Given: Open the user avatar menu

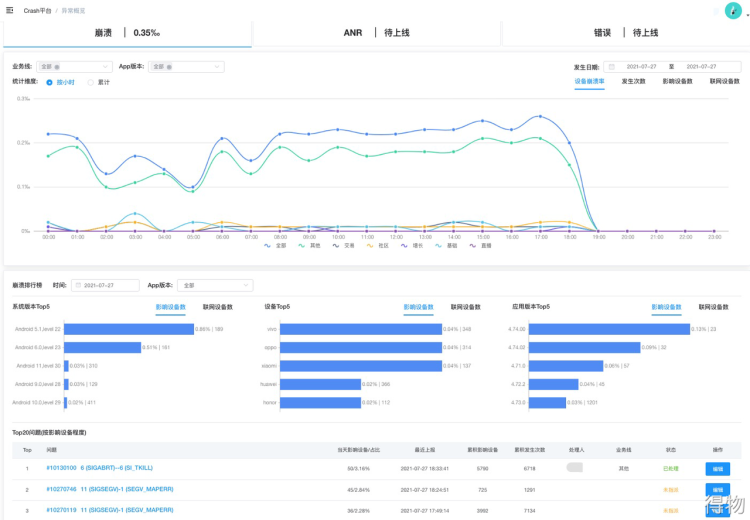Looking at the screenshot, I should (733, 10).
